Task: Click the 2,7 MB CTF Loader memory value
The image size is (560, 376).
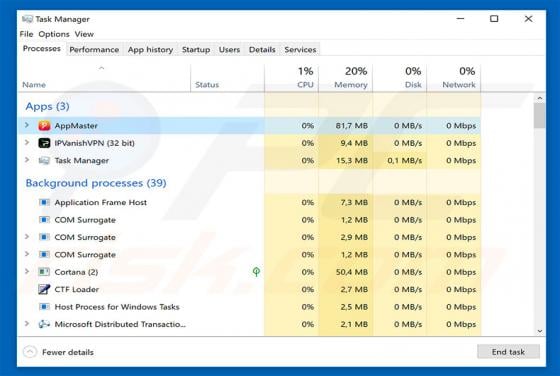Action: [x=354, y=289]
